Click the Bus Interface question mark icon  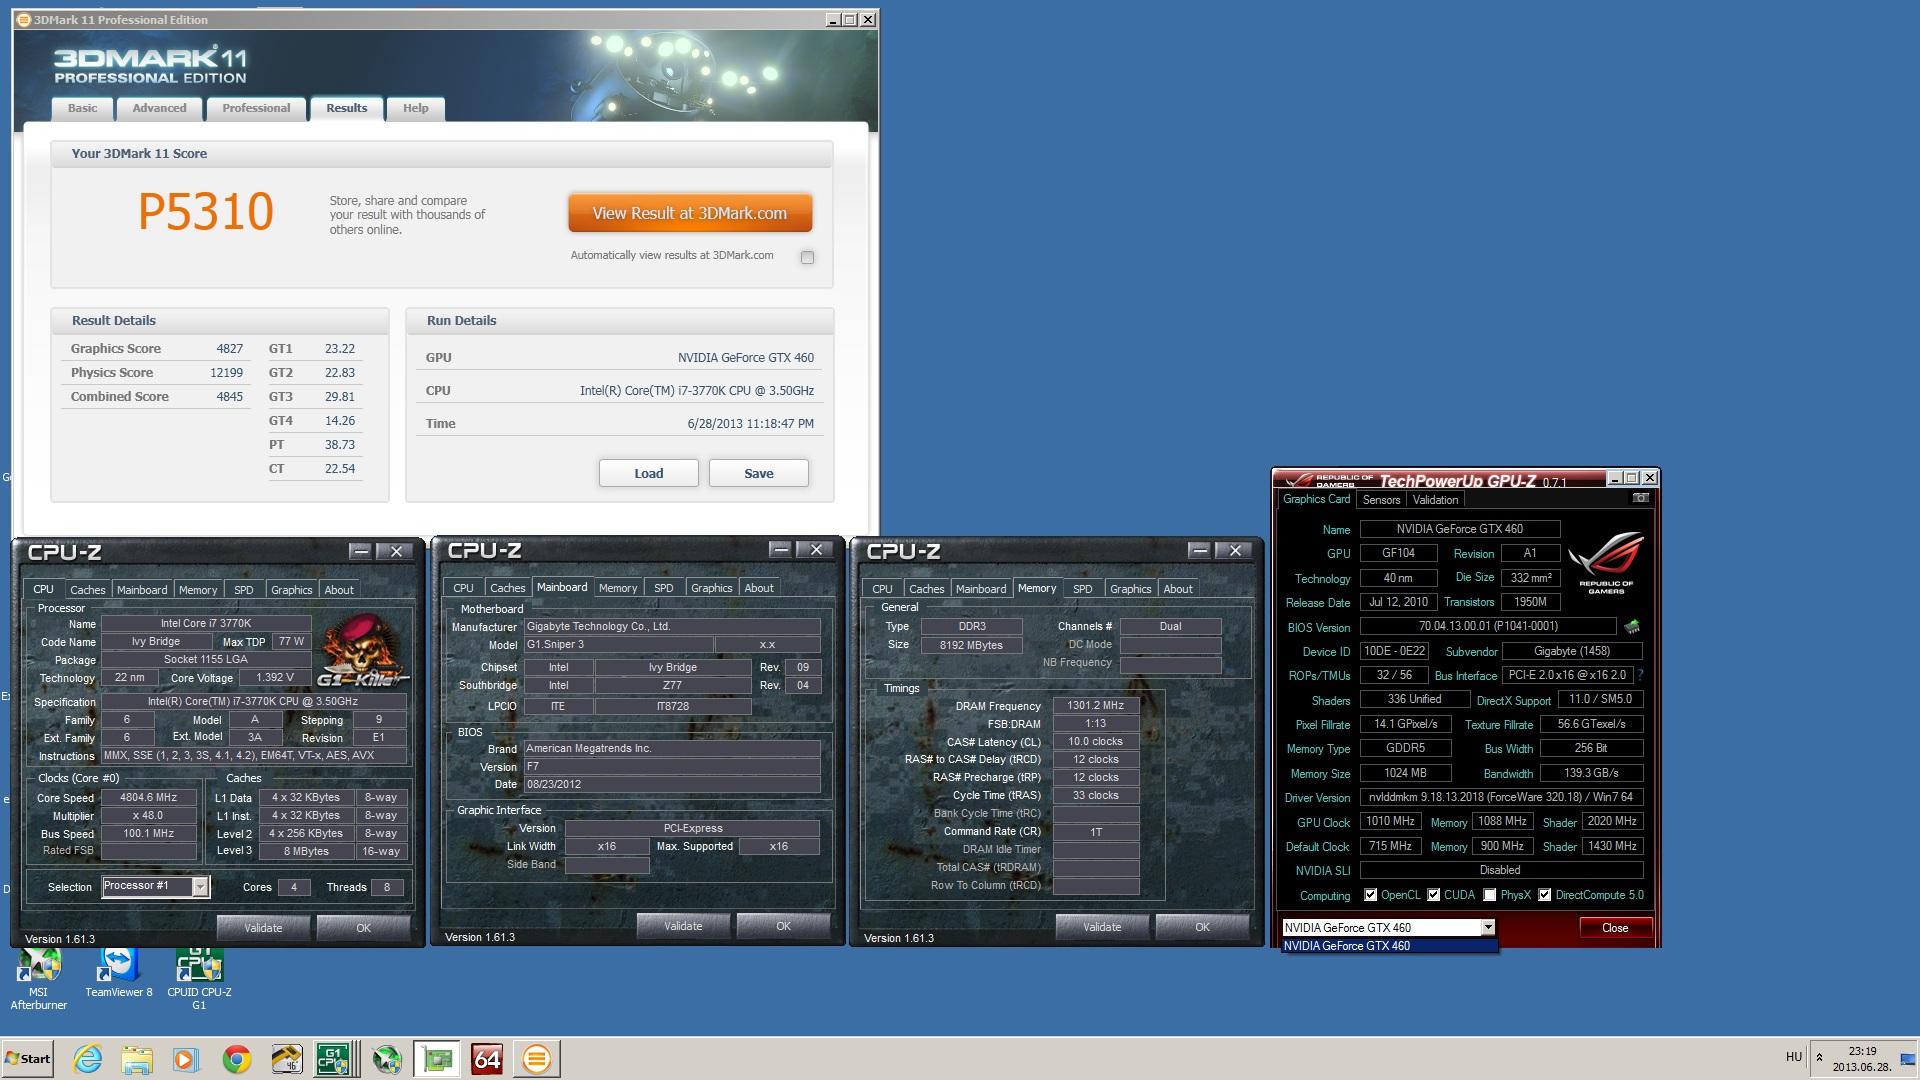pyautogui.click(x=1640, y=675)
